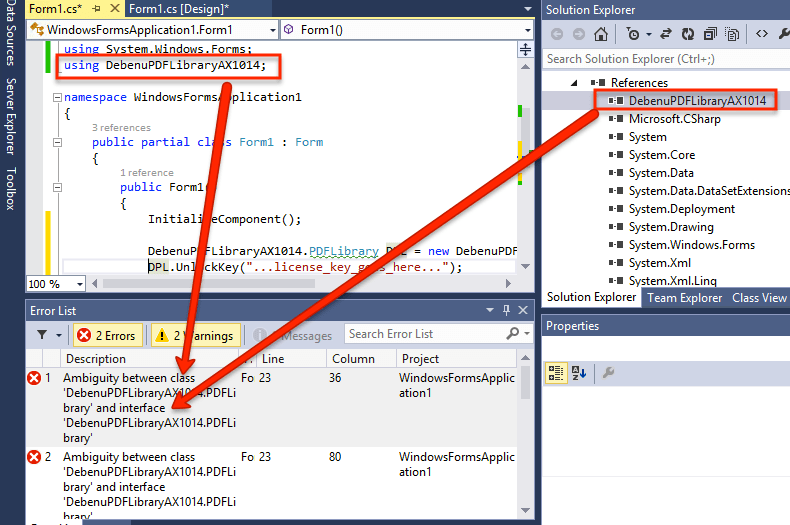Collapse the namespace WindowsFormsApplication1 block
This screenshot has width=790, height=525.
pyautogui.click(x=57, y=97)
